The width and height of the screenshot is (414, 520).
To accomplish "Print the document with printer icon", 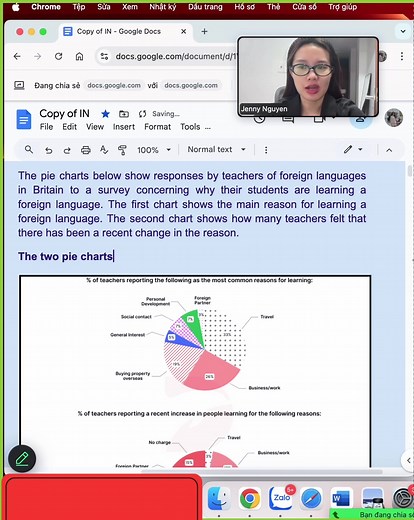I will tap(86, 150).
